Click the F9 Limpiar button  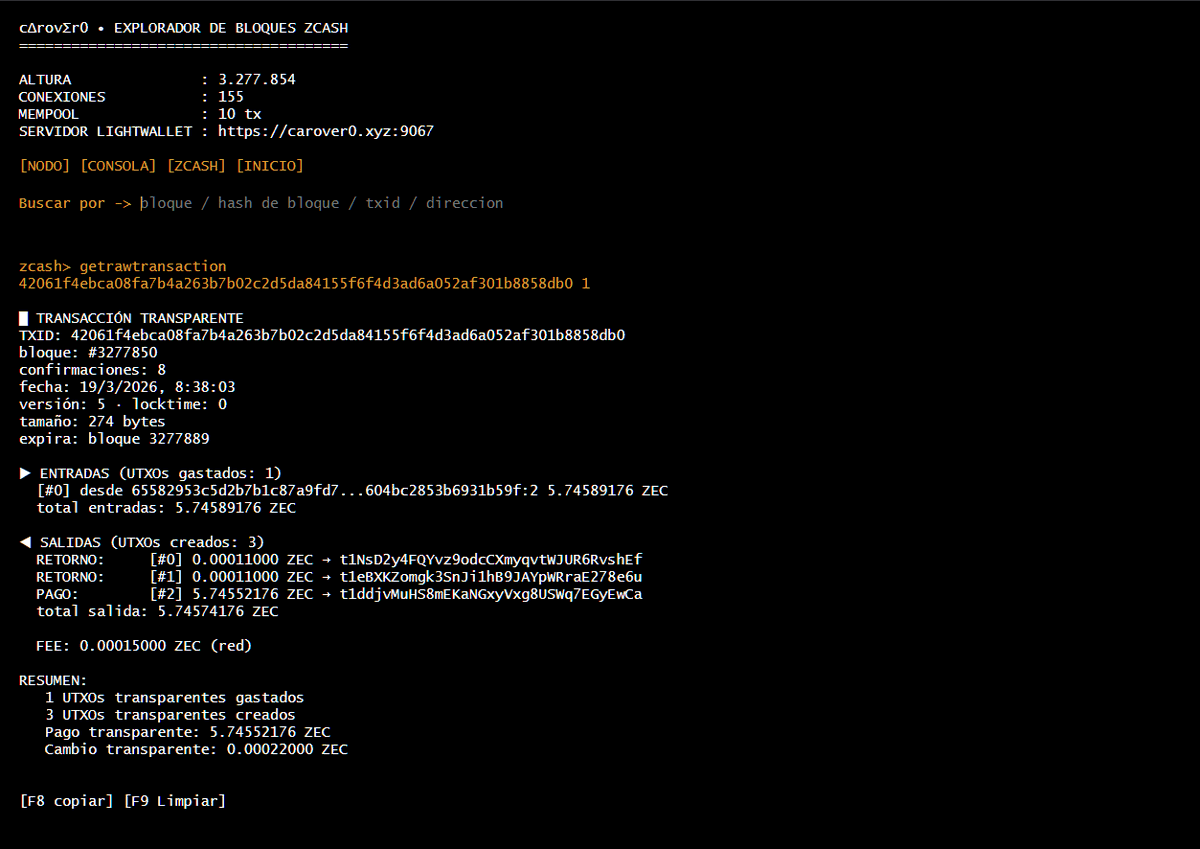coord(175,801)
